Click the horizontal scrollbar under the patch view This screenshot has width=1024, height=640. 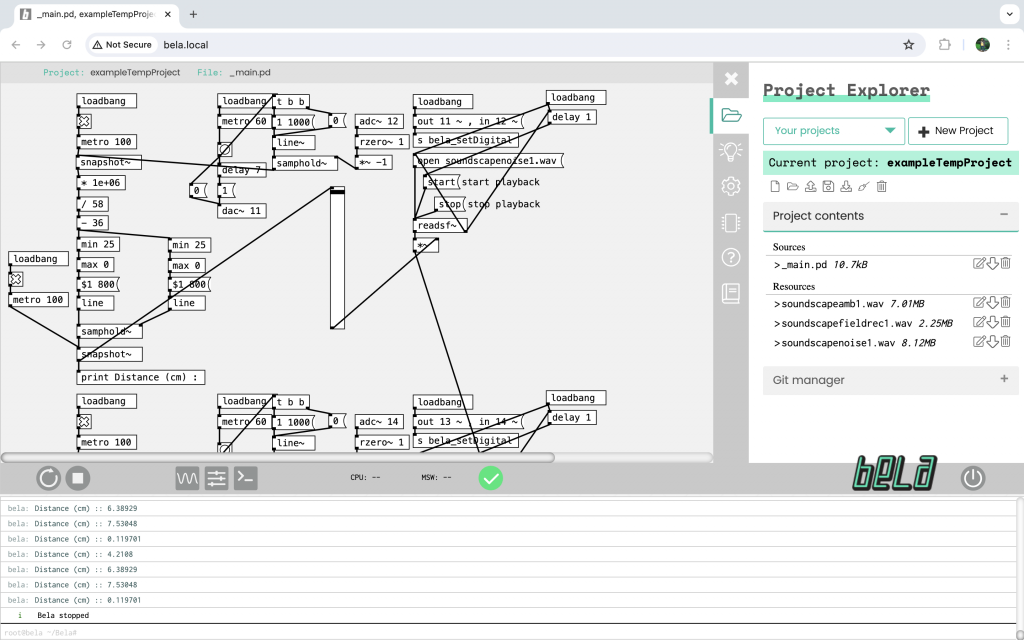click(278, 458)
